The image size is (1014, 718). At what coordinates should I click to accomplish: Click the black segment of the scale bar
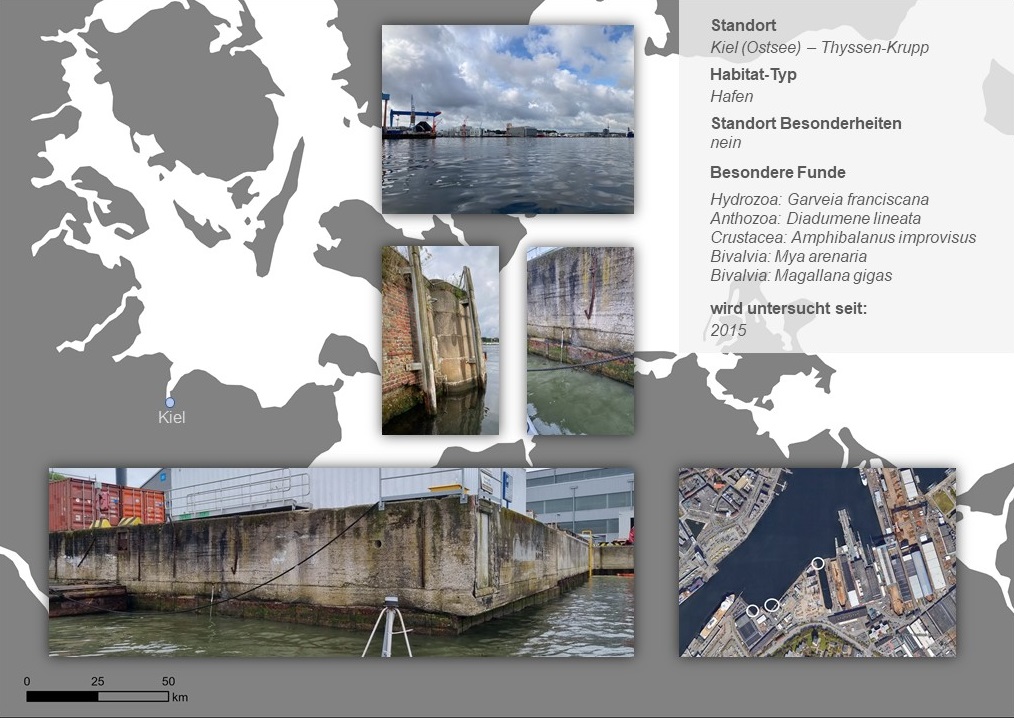point(62,696)
